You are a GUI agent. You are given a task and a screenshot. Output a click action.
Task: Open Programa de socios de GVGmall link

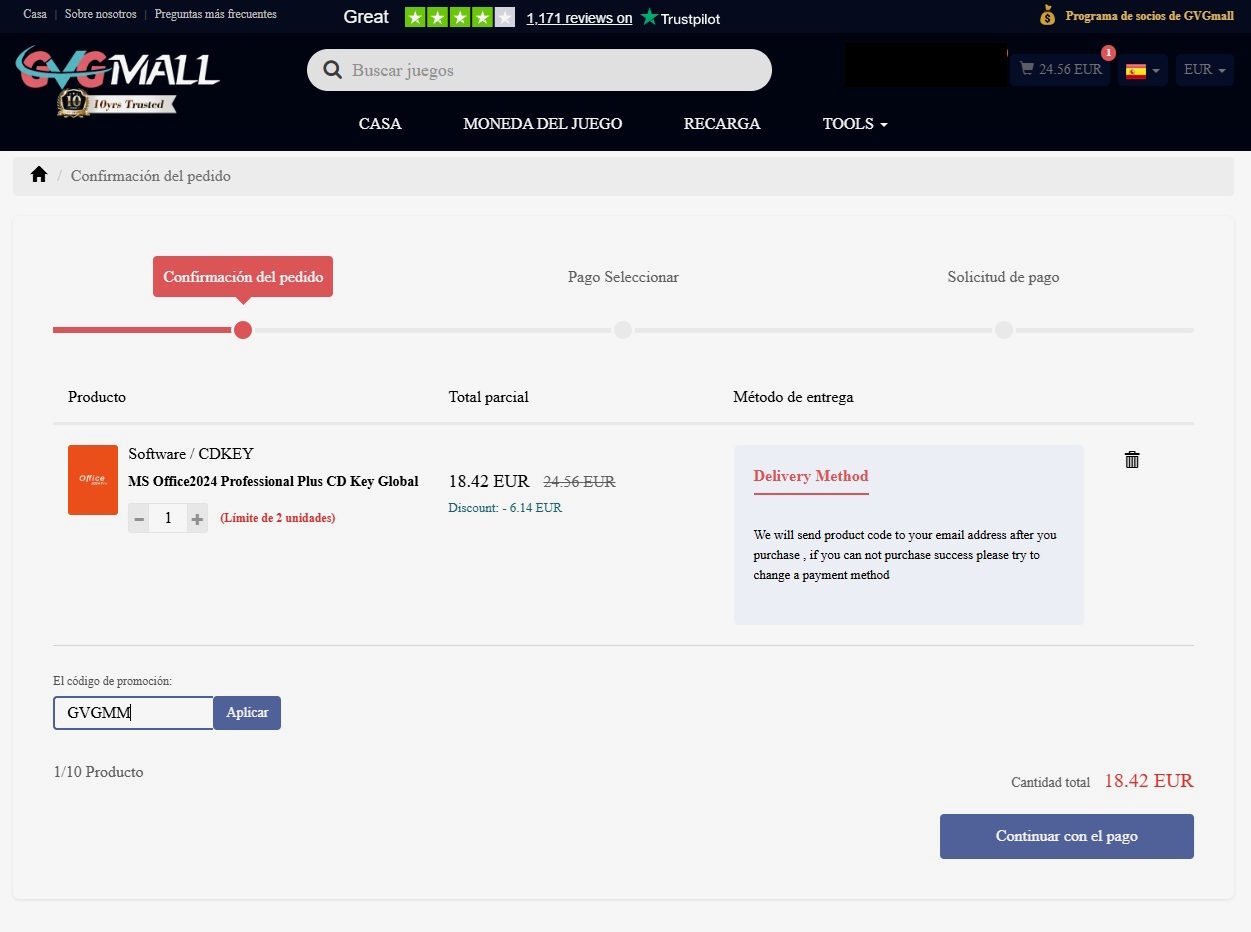[x=1149, y=15]
